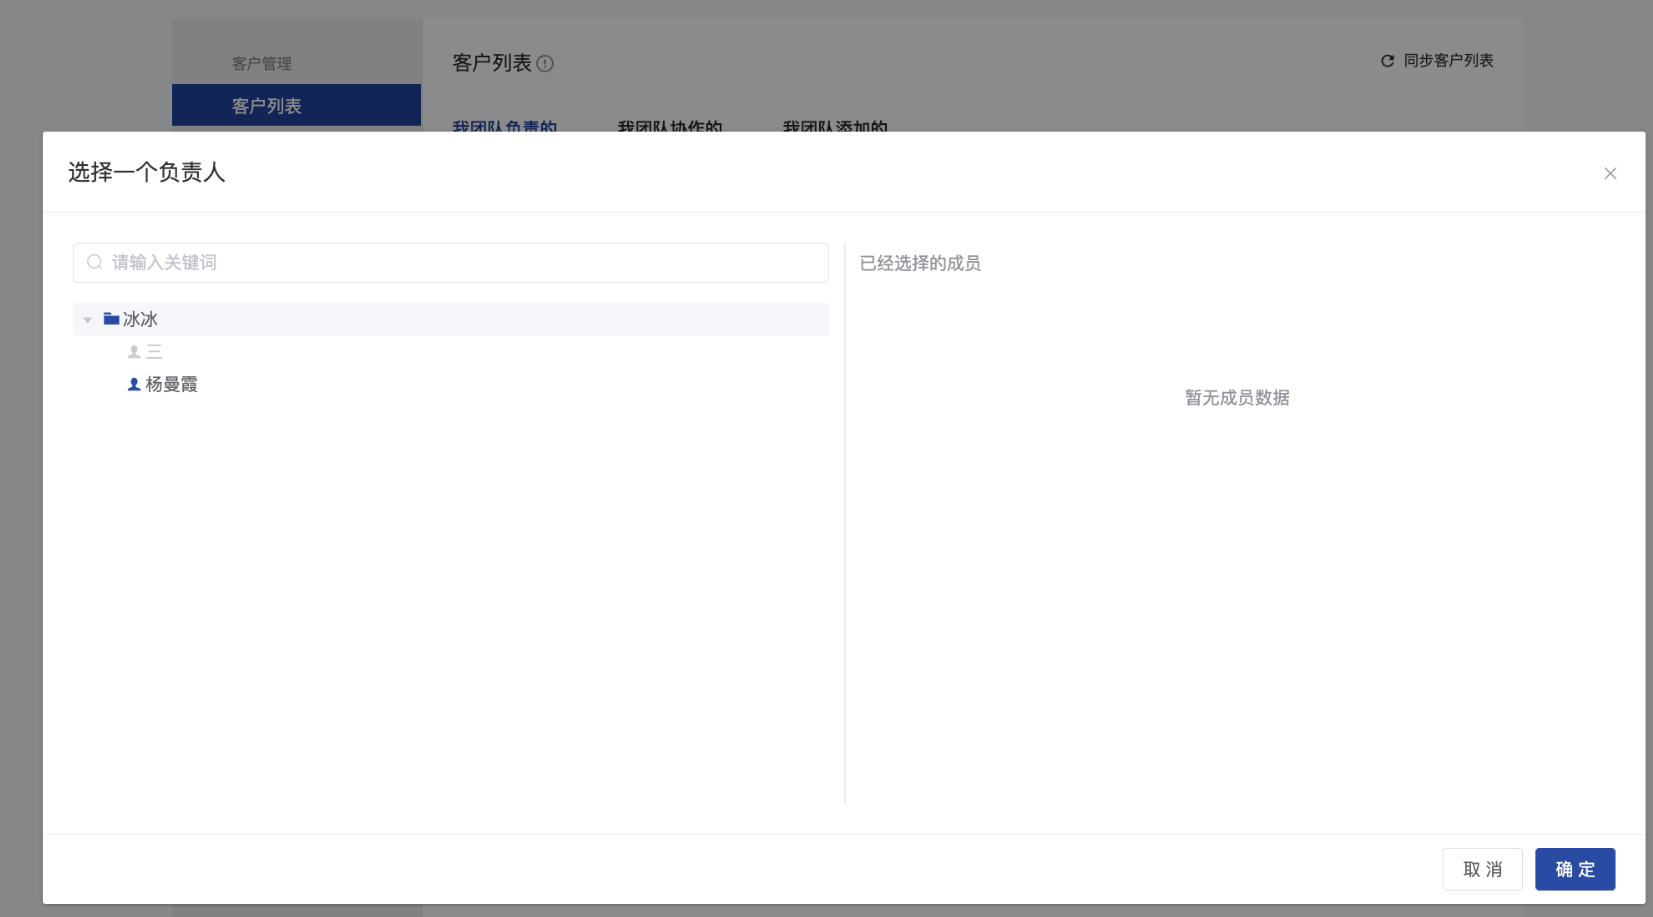Close the 选择一个负责人 dialog
This screenshot has width=1653, height=917.
(x=1610, y=173)
